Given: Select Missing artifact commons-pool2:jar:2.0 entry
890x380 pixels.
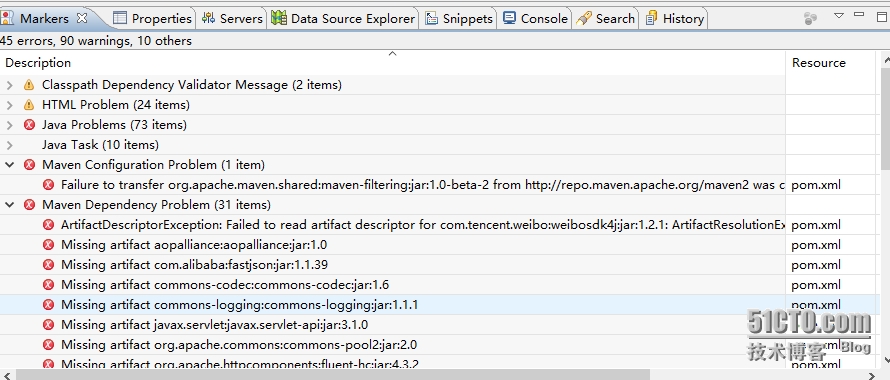Looking at the screenshot, I should [239, 345].
